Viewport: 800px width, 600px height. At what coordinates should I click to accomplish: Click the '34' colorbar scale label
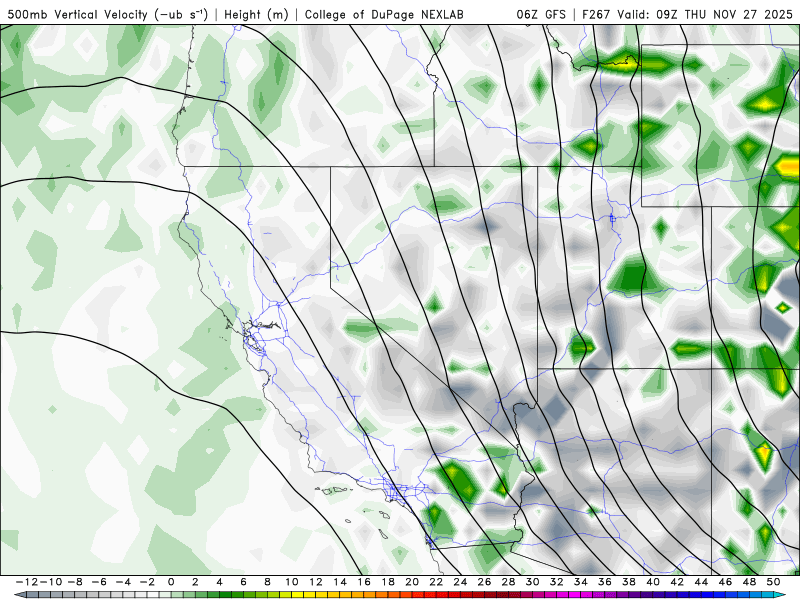click(x=581, y=582)
